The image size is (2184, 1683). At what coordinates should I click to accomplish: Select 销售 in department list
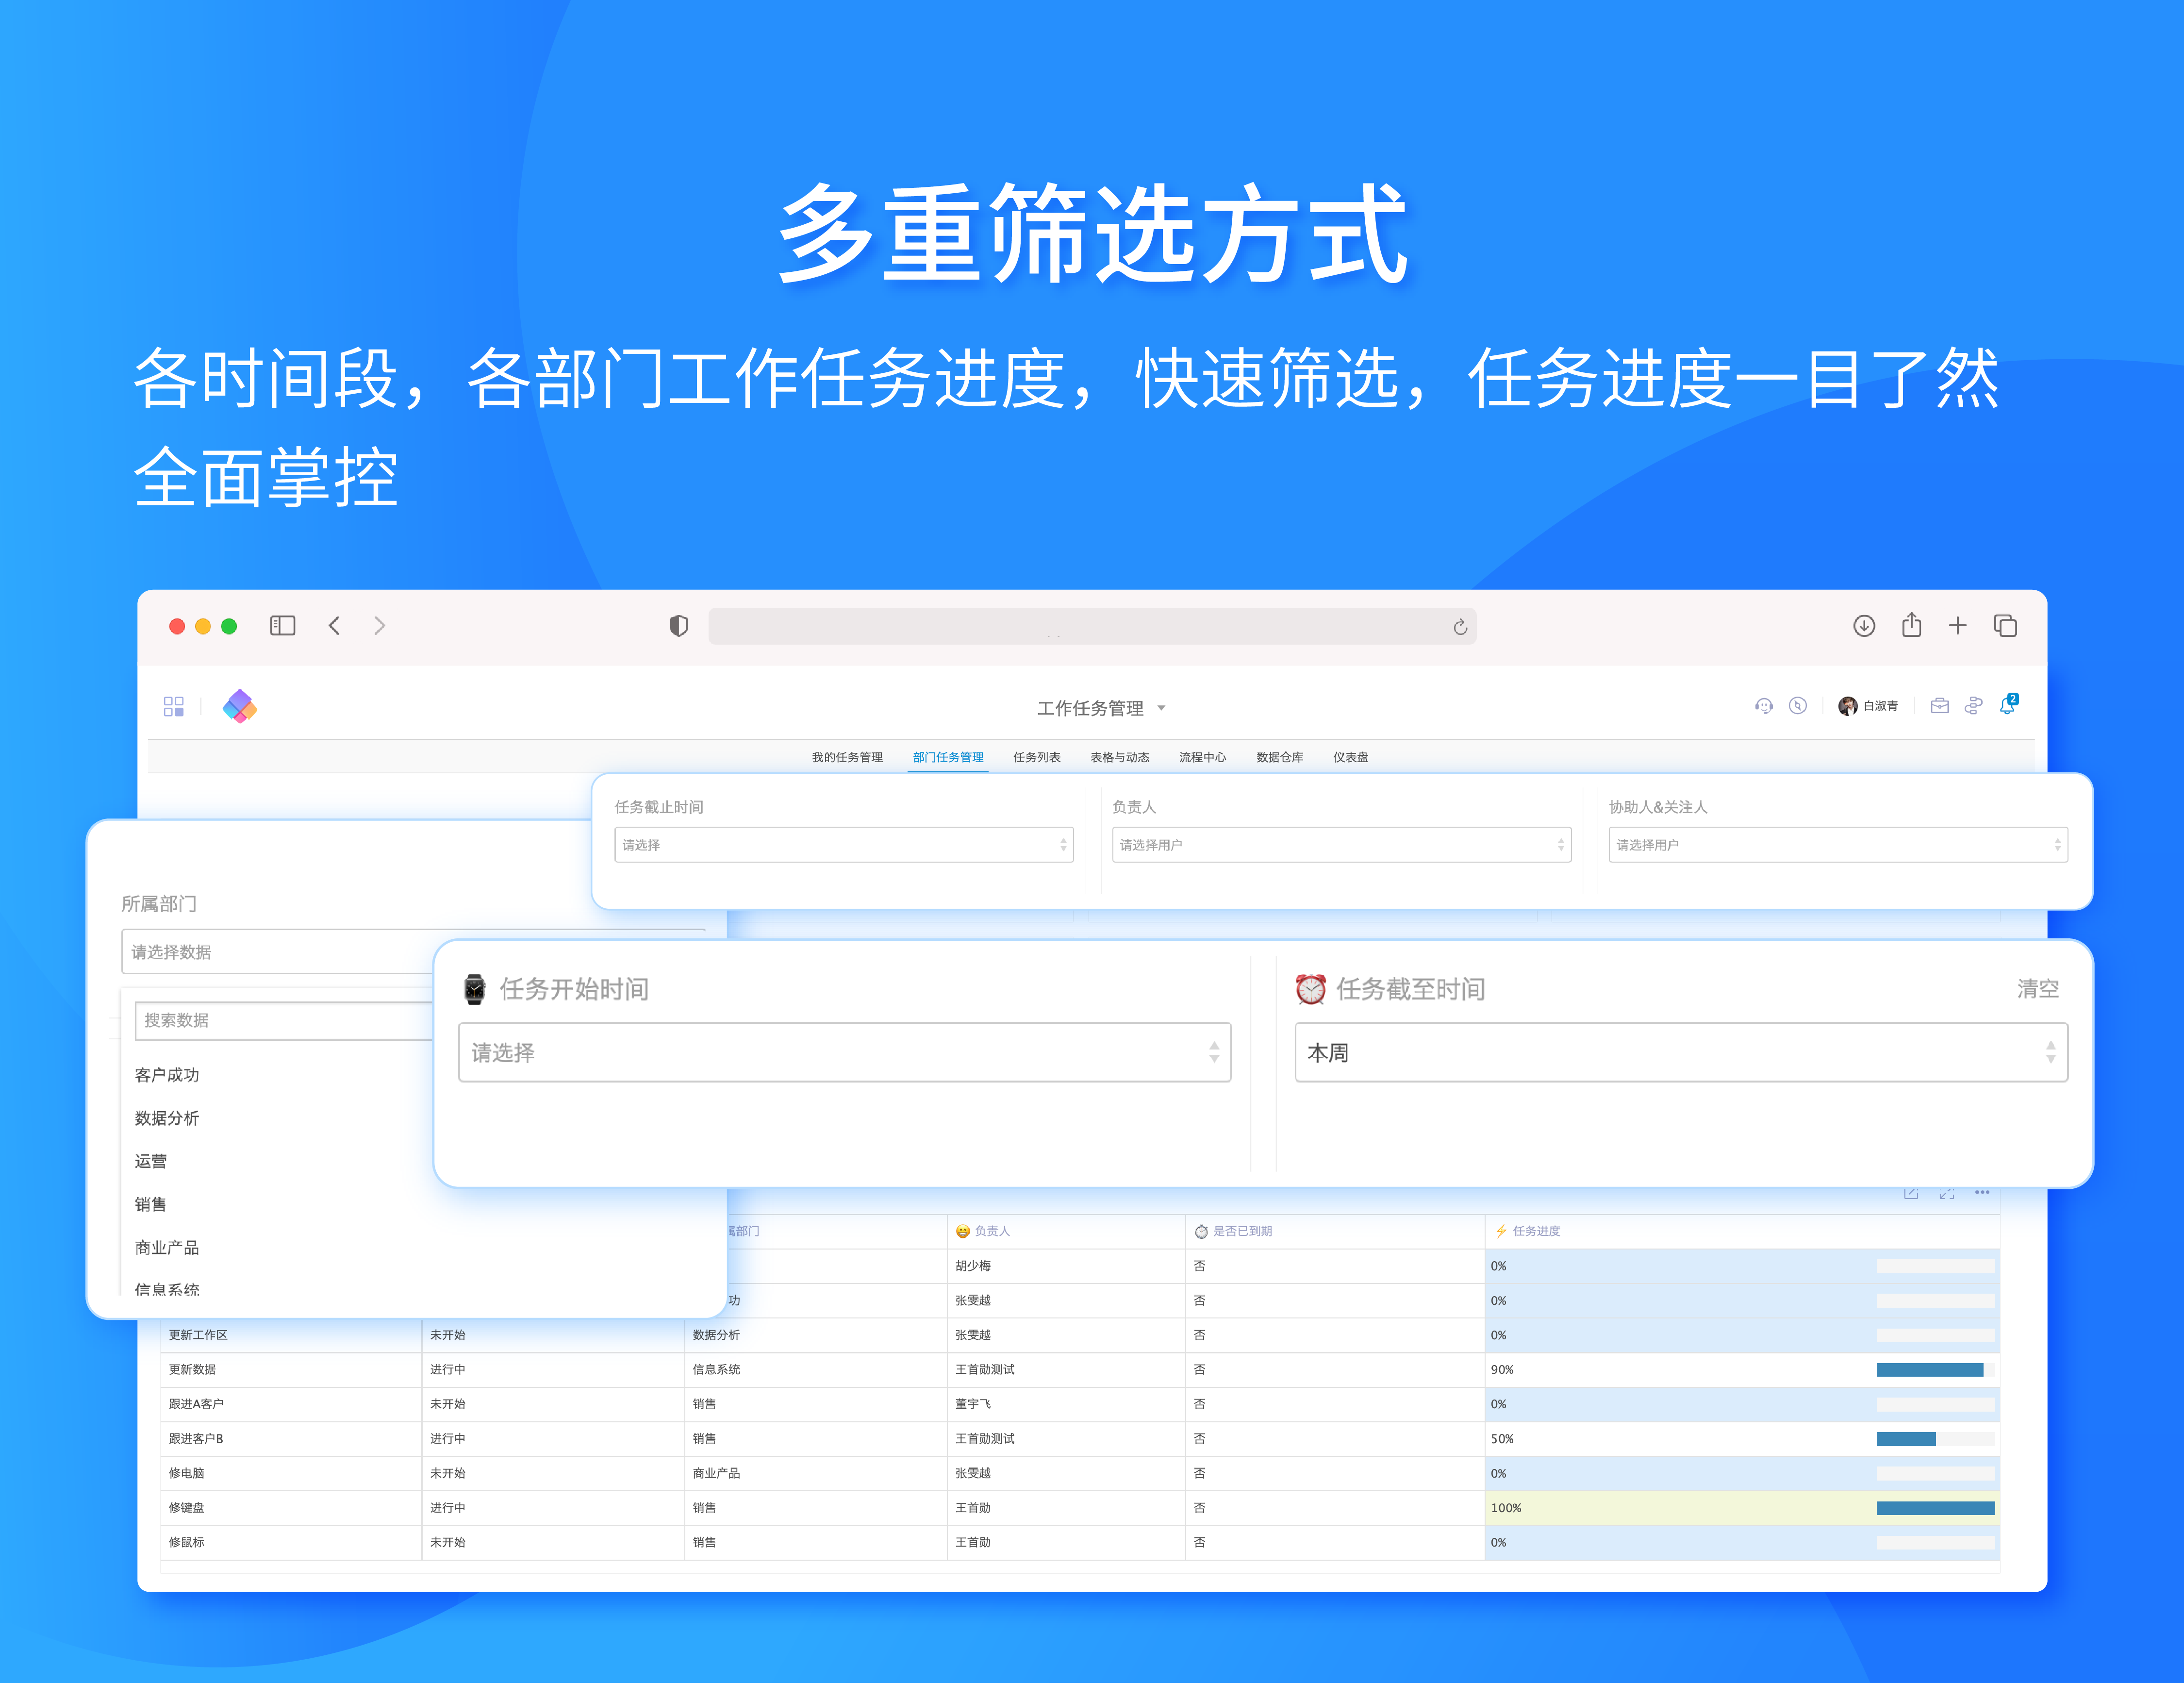151,1204
